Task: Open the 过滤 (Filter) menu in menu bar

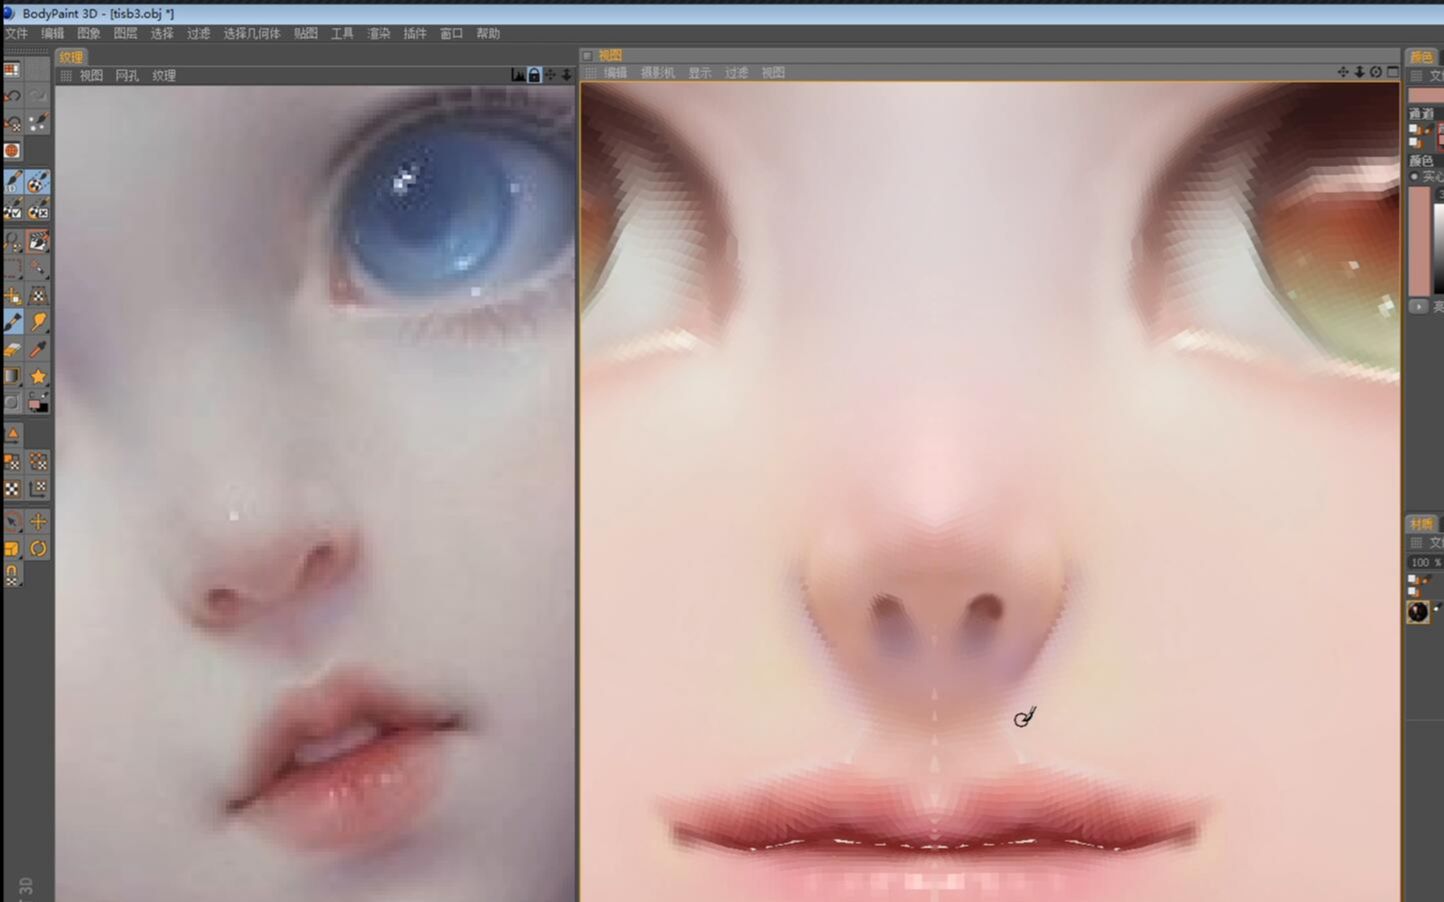Action: [198, 34]
